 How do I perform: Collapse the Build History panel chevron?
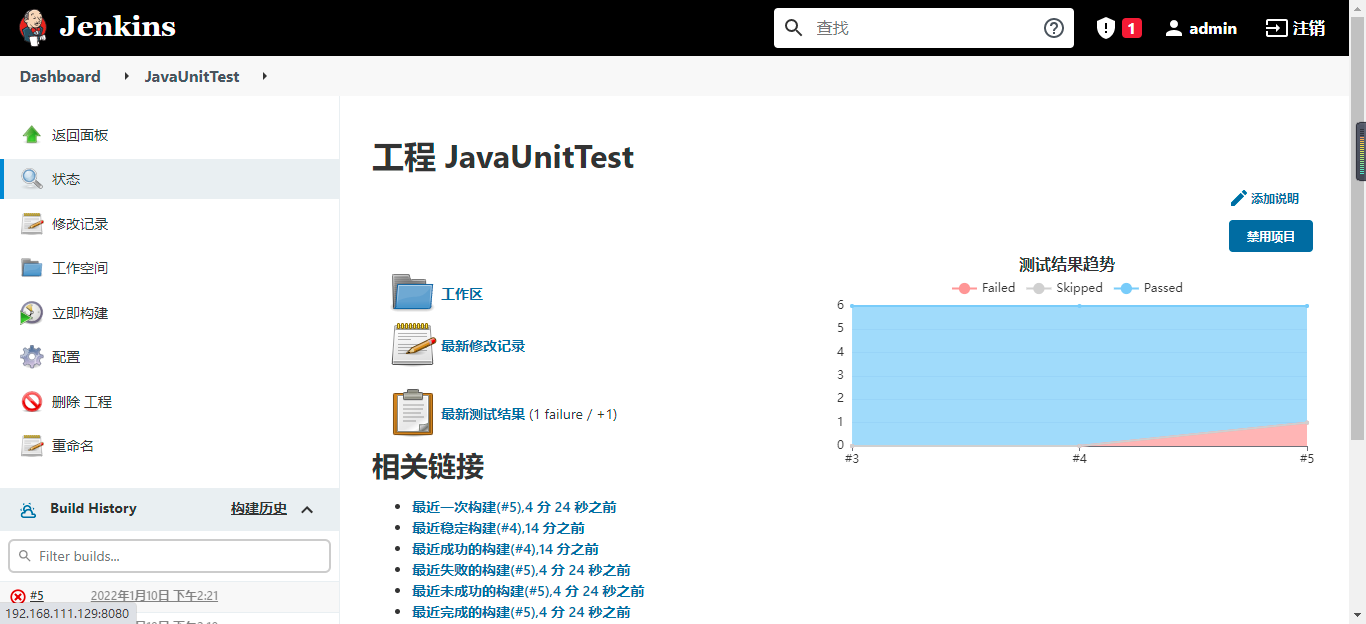[x=307, y=509]
